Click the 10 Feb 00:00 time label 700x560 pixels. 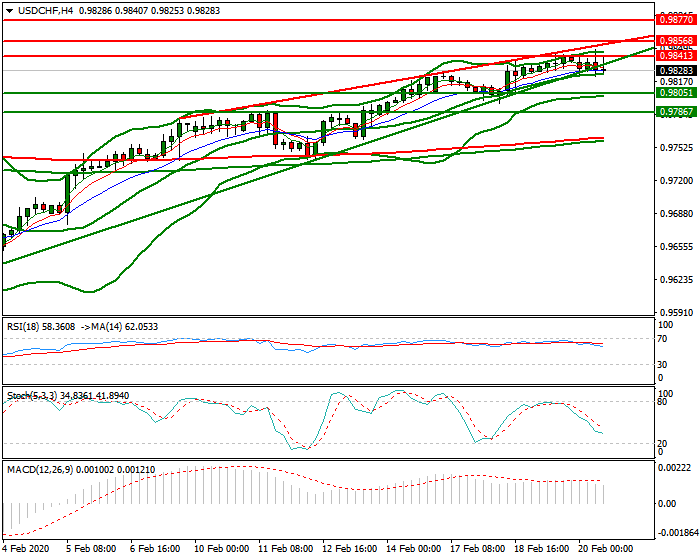pos(222,549)
